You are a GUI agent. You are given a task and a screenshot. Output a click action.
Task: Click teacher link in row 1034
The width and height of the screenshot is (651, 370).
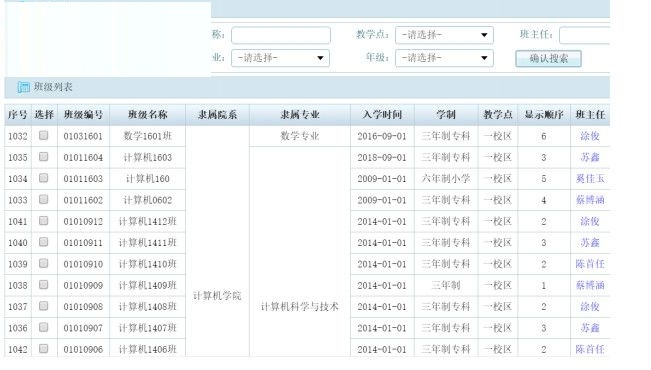590,179
